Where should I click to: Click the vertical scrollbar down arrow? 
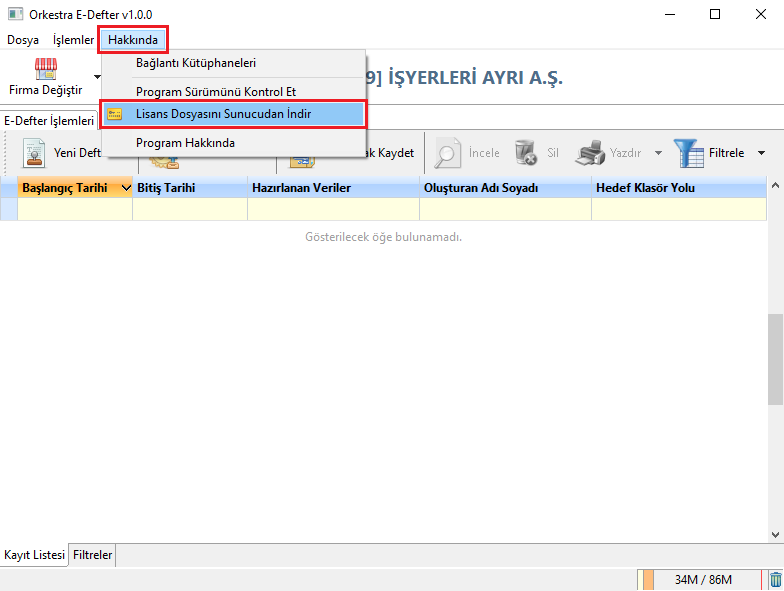tap(775, 533)
